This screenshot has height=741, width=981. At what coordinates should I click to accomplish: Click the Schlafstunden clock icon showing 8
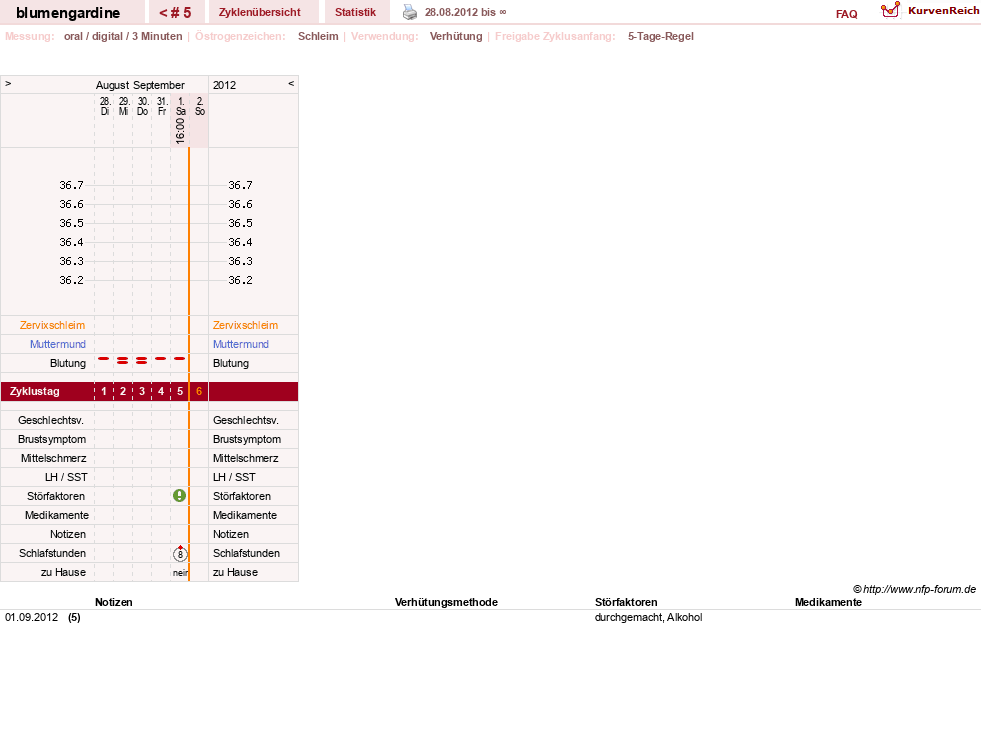[x=180, y=553]
